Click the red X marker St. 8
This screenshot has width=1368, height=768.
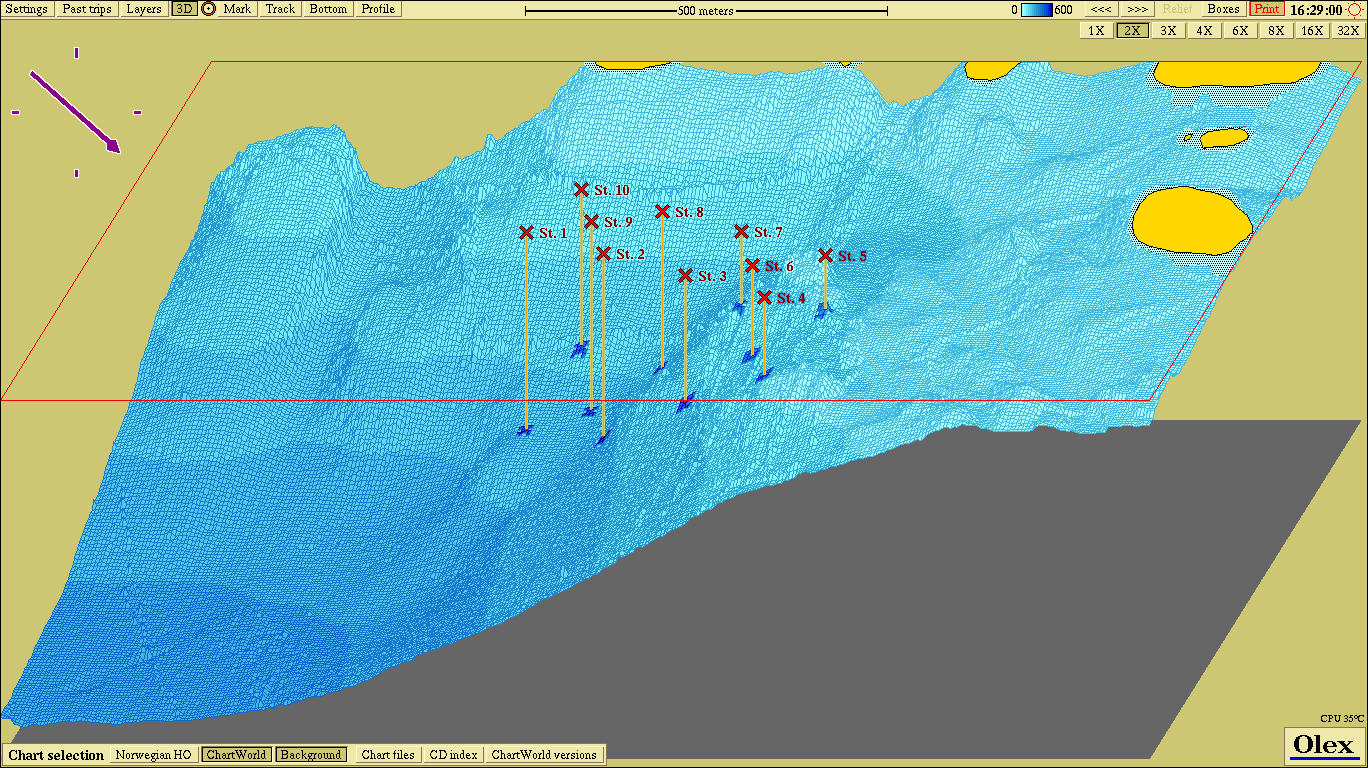coord(662,211)
